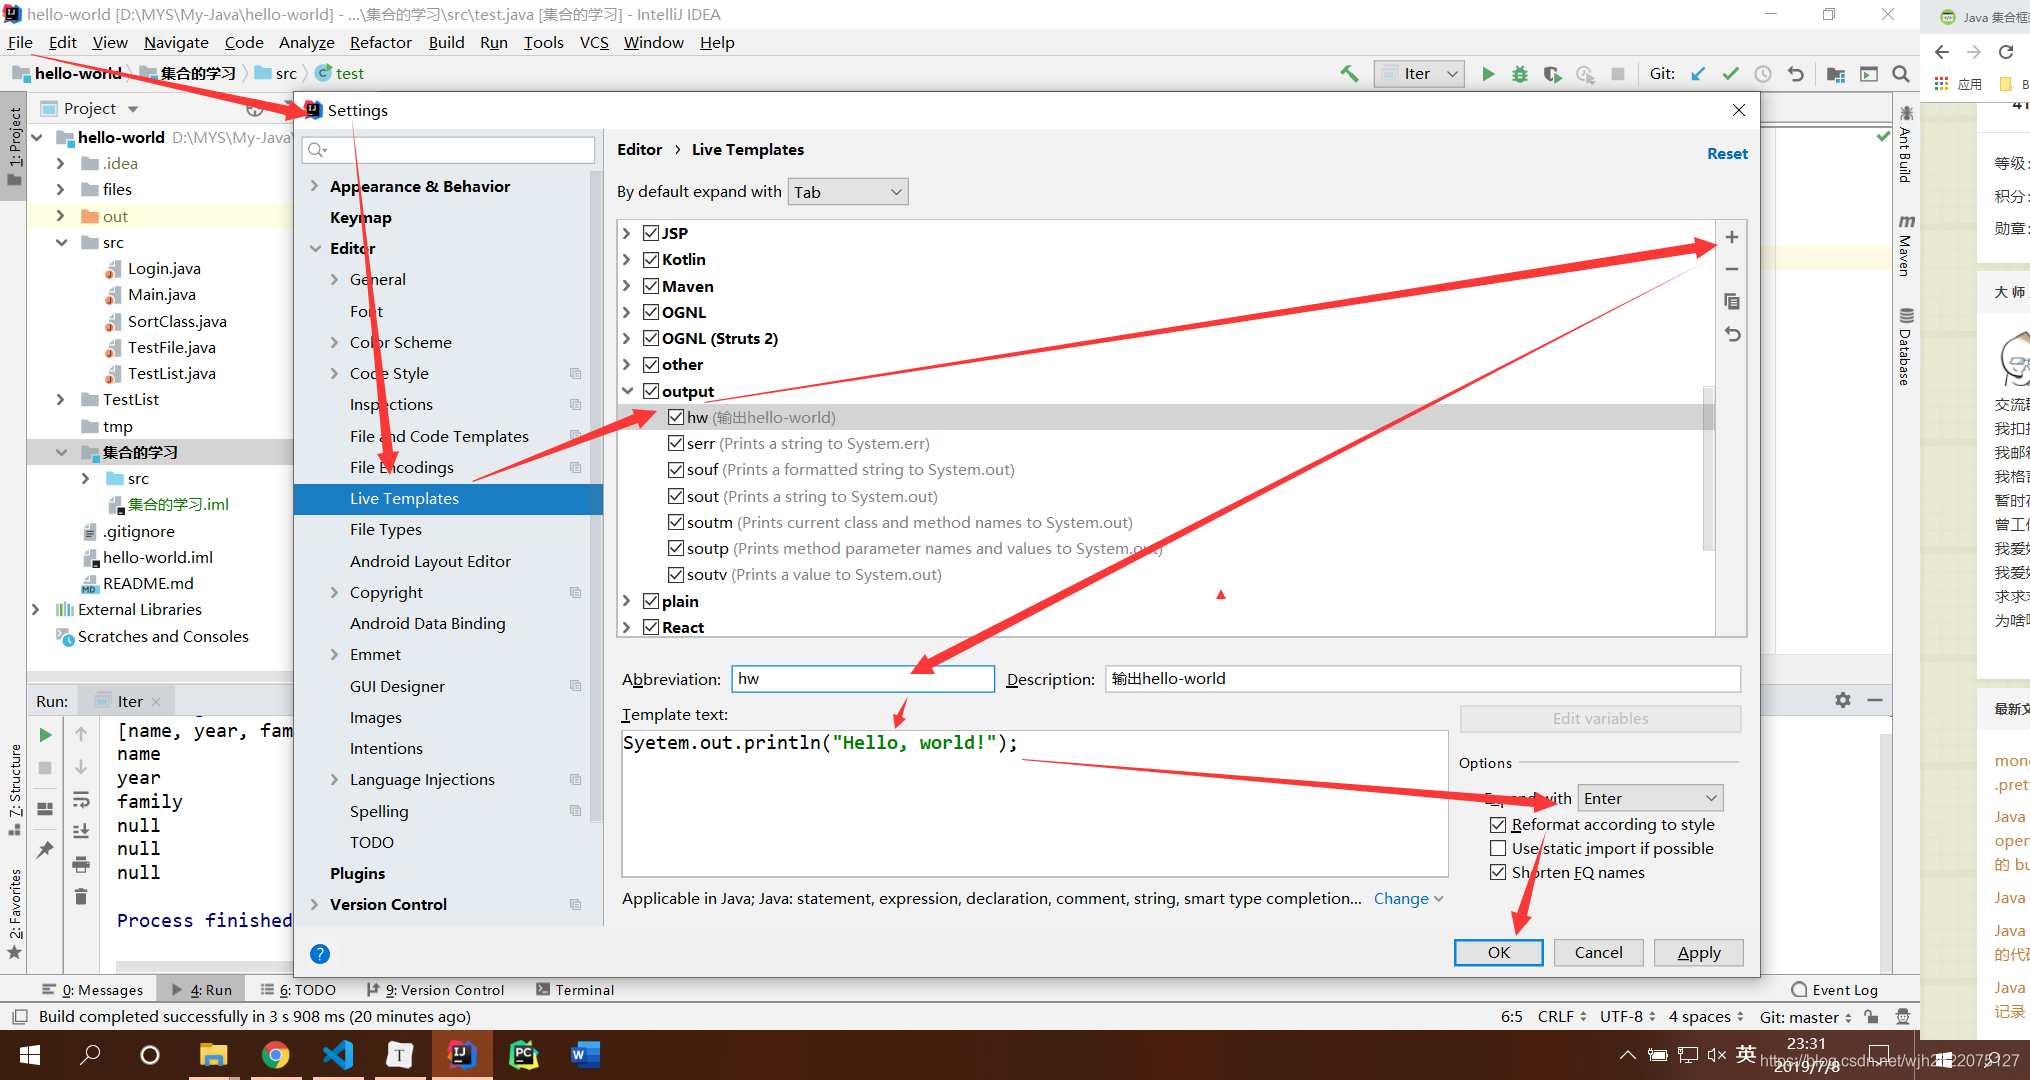Toggle the sout template checkbox
Viewport: 2030px width, 1080px height.
coord(676,496)
